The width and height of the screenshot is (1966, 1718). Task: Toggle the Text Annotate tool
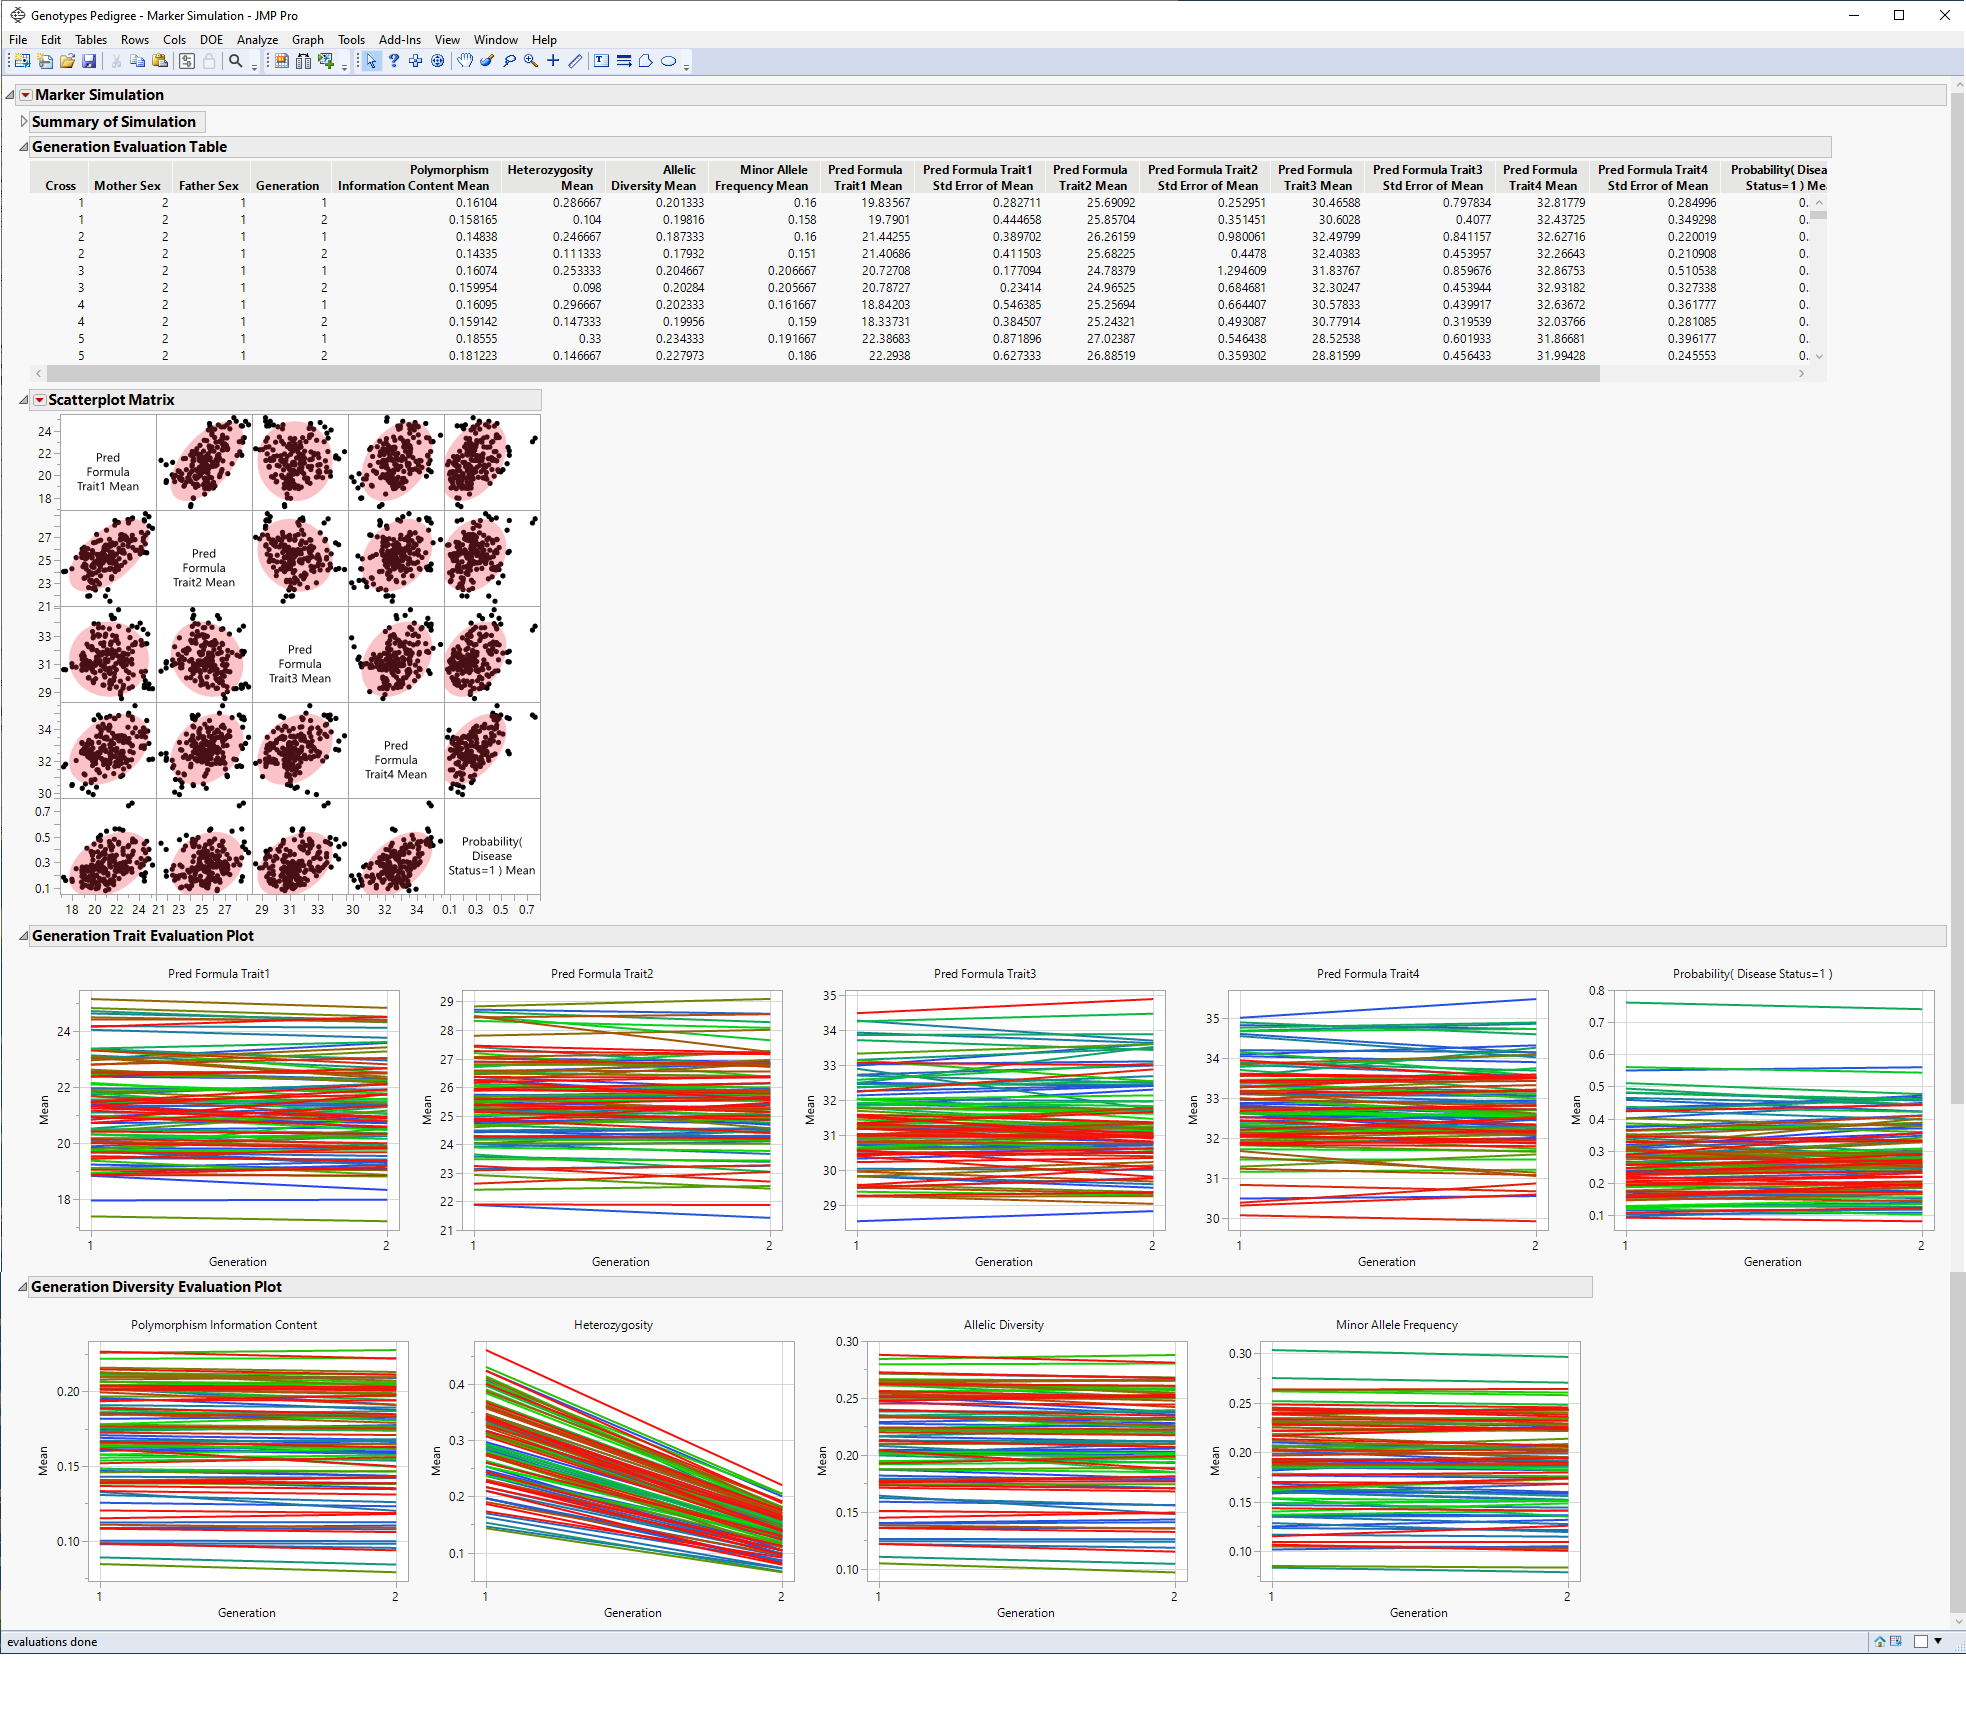click(x=601, y=61)
